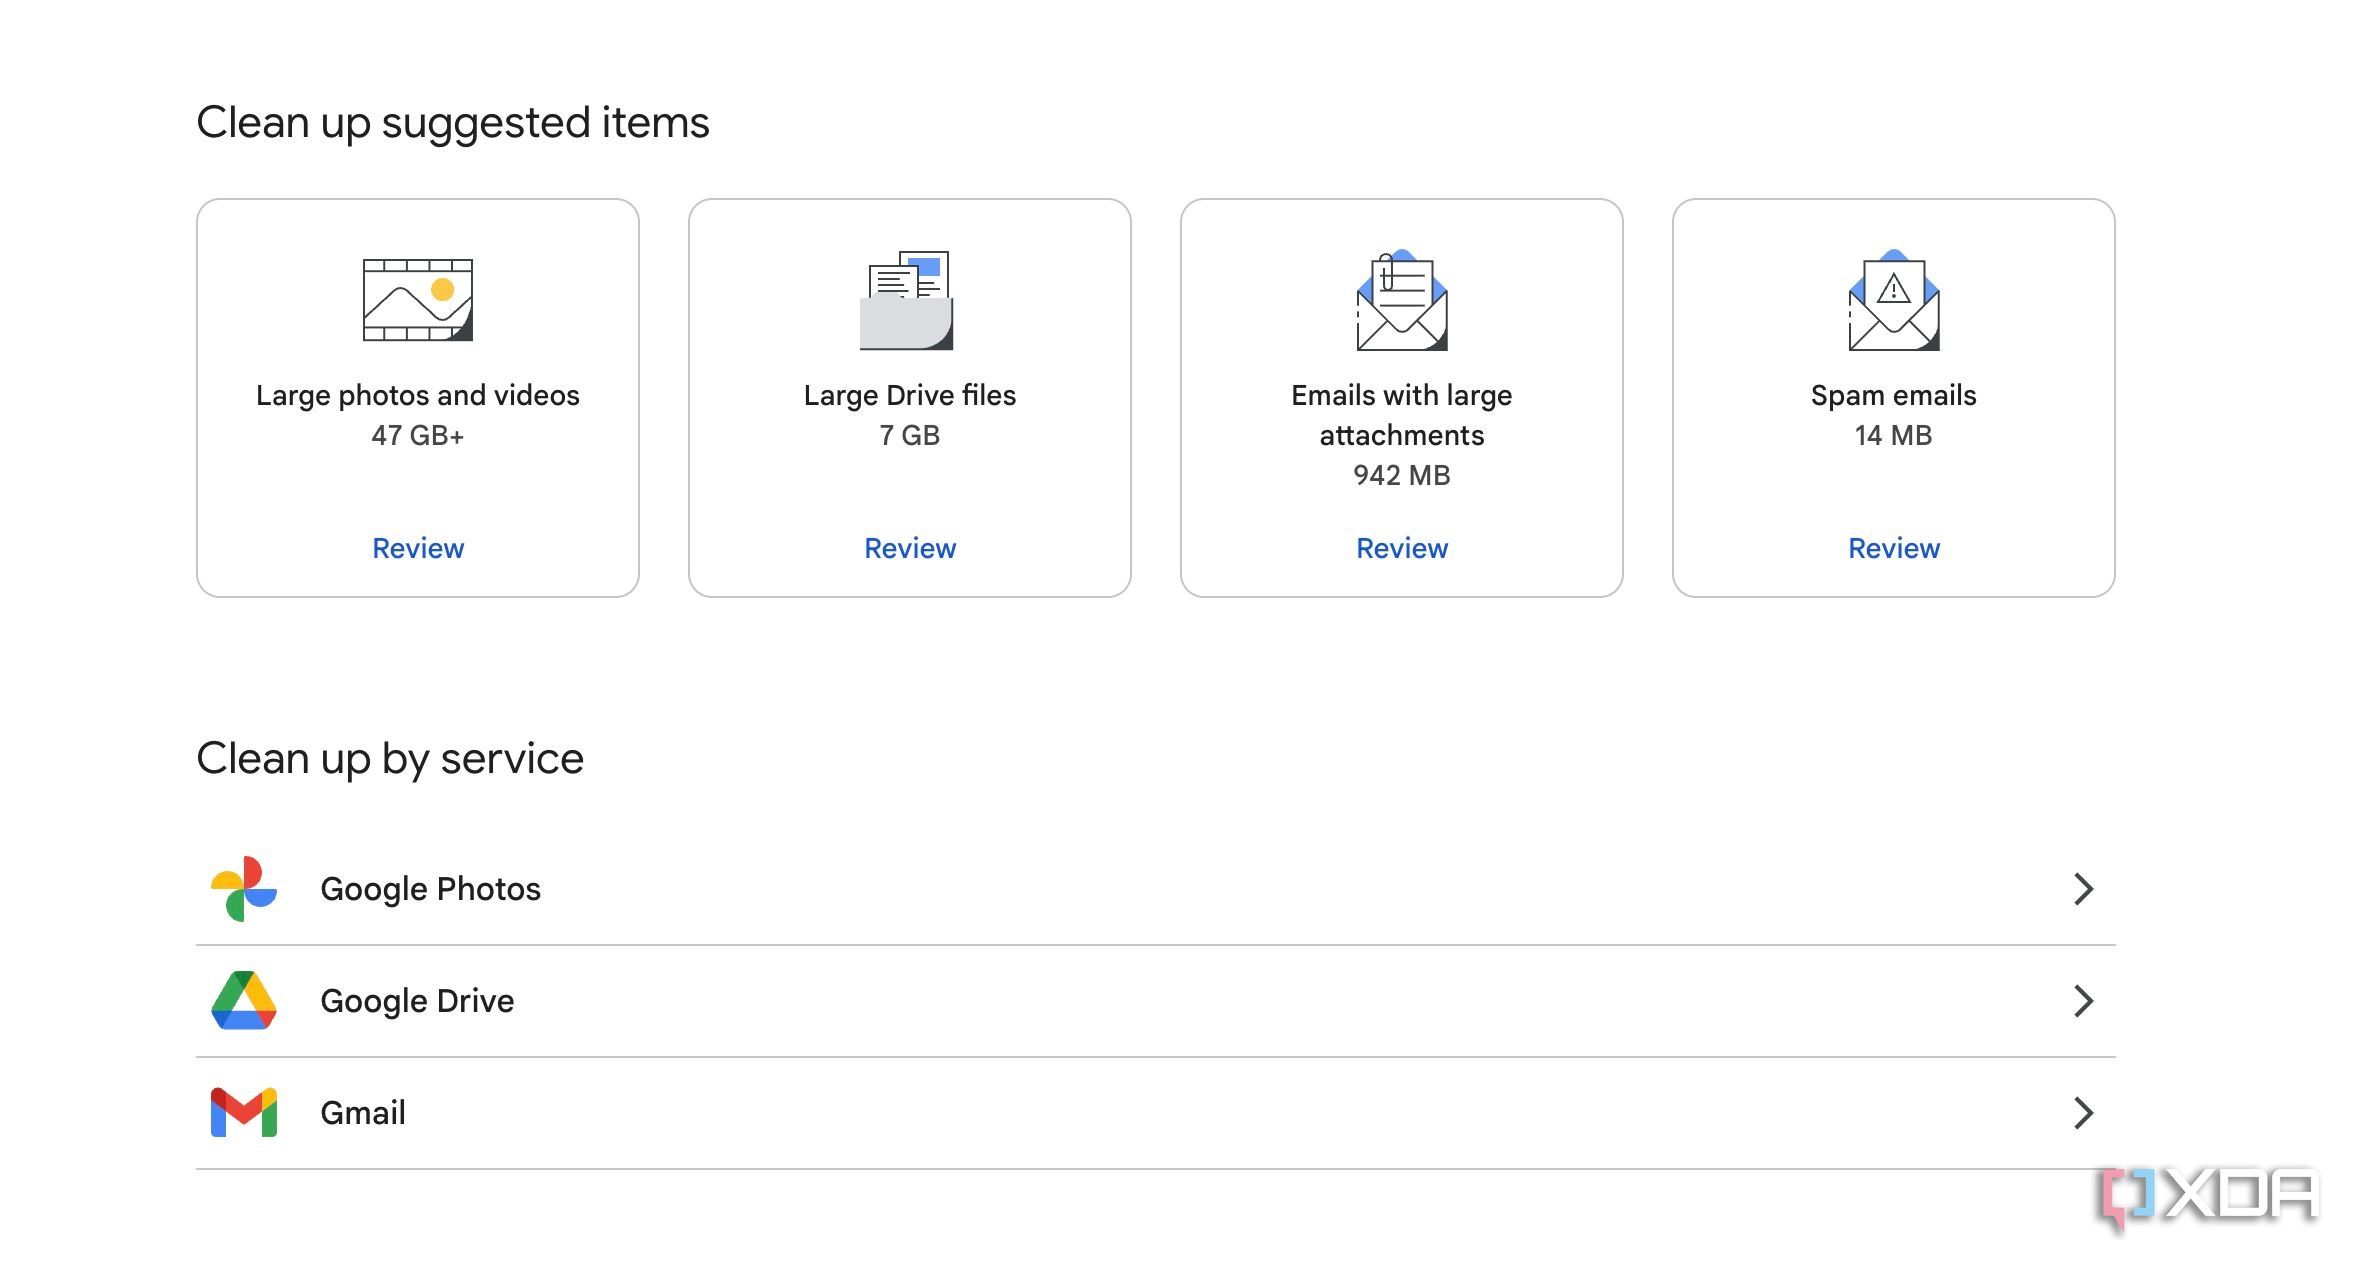Review Emails with large attachments
Screen dimensions: 2354x1270
pos(1402,548)
